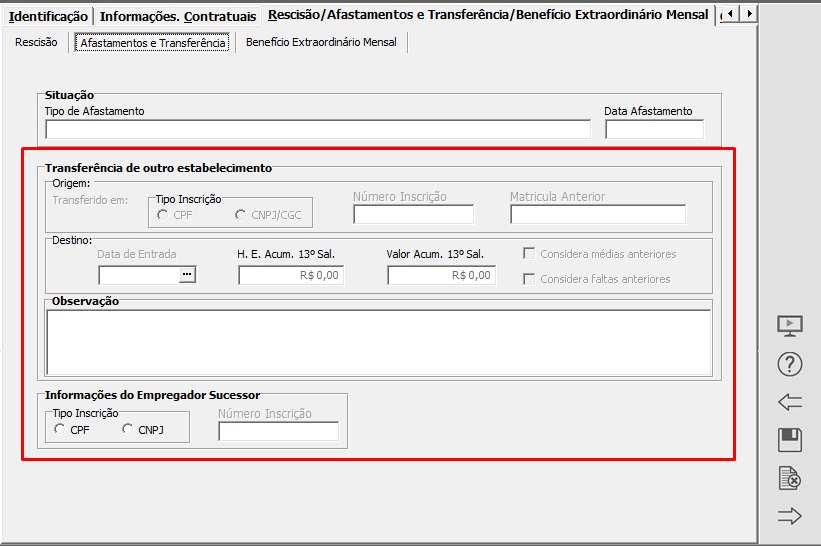The width and height of the screenshot is (821, 546).
Task: Select the Rescisão sub-tab
Action: [36, 42]
